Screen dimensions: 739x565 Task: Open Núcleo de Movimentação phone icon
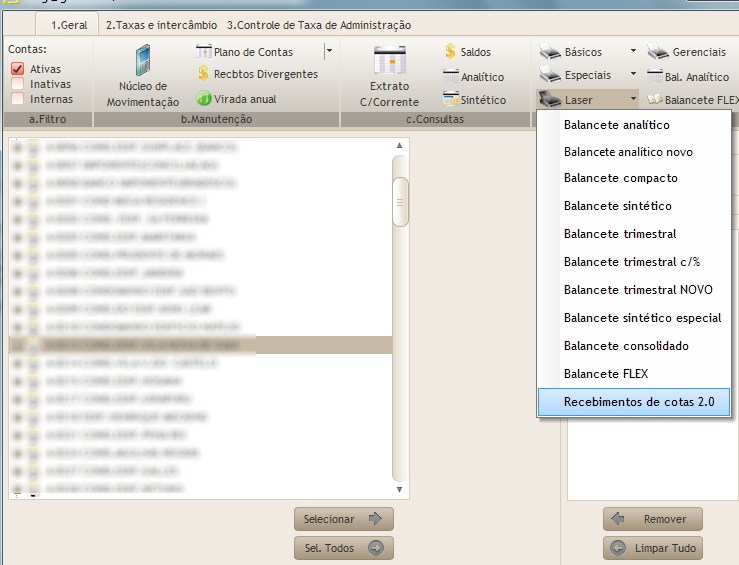click(142, 61)
